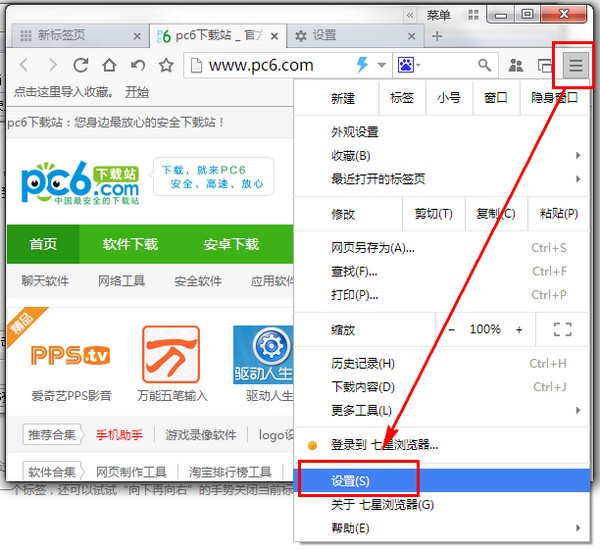Image resolution: width=600 pixels, height=550 pixels.
Task: Open the hamburger main menu button
Action: click(575, 66)
